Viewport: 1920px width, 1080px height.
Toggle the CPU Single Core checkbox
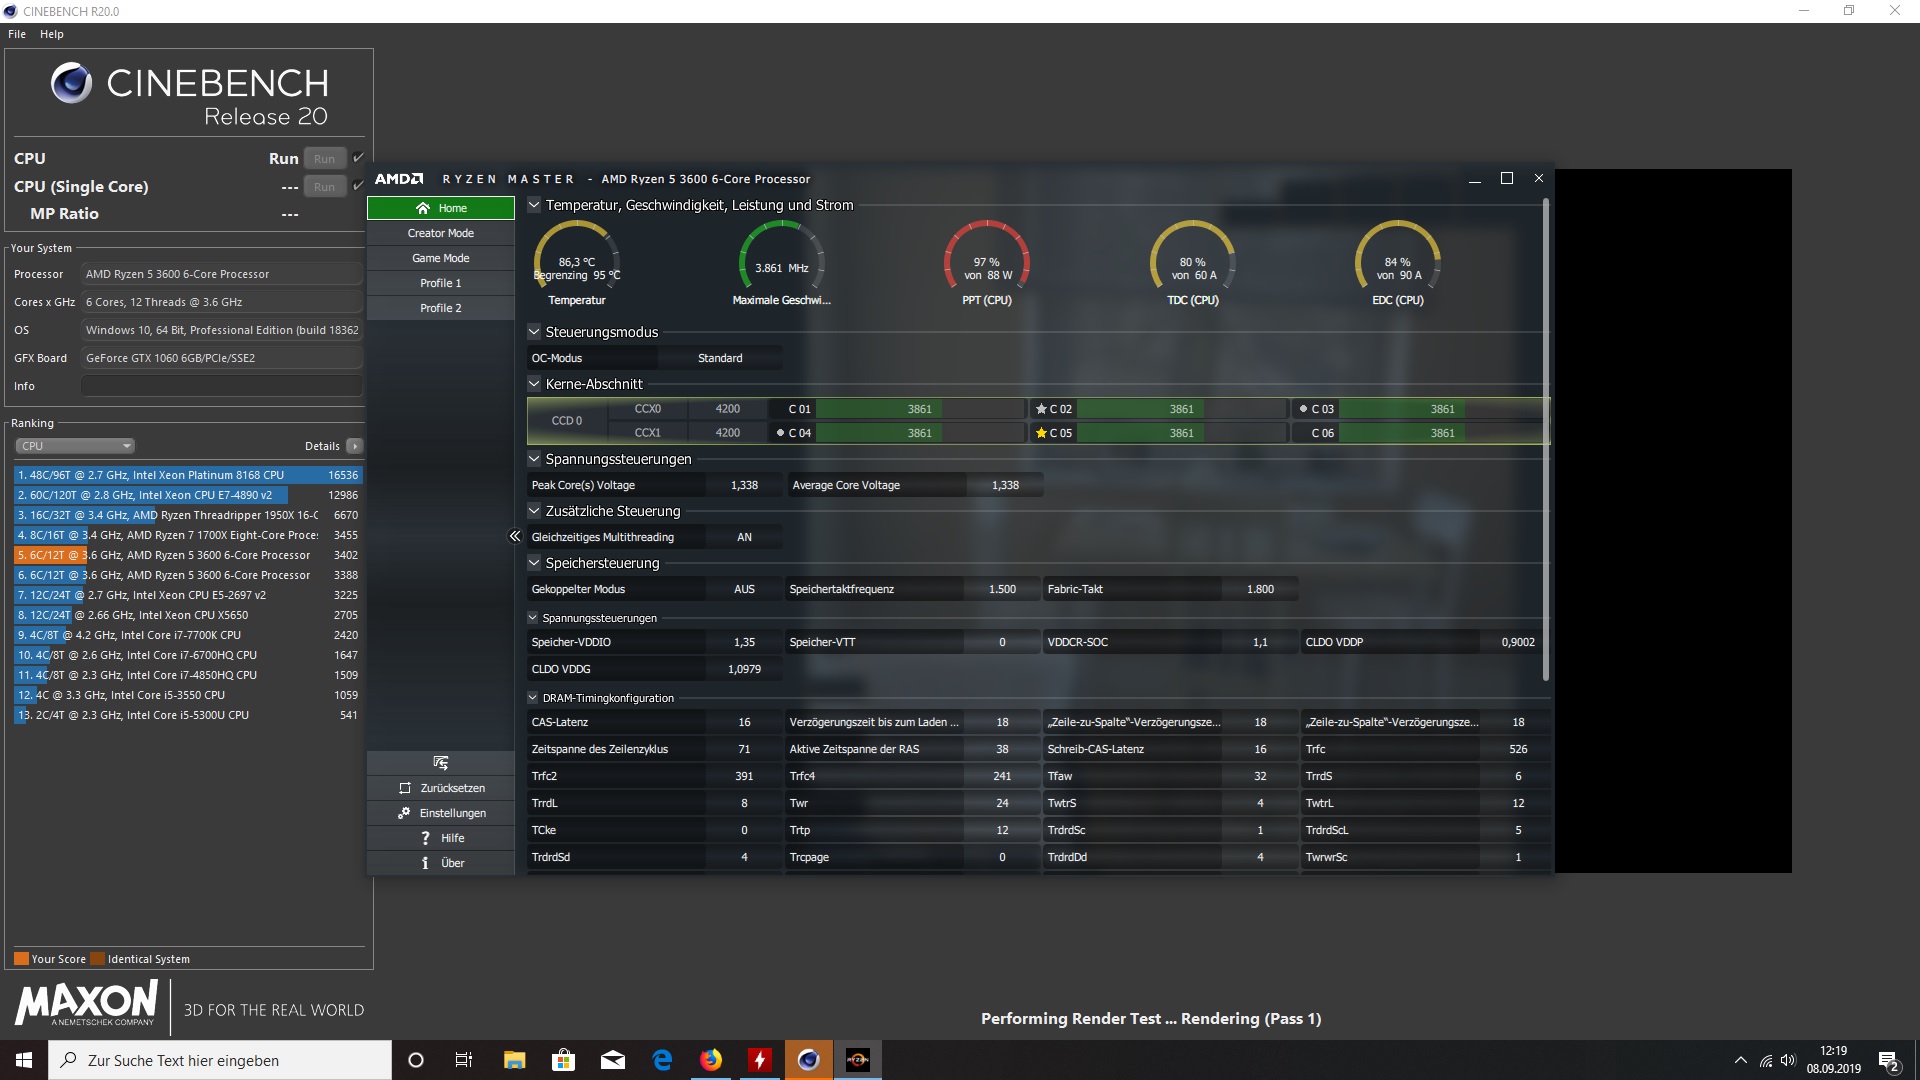coord(358,186)
